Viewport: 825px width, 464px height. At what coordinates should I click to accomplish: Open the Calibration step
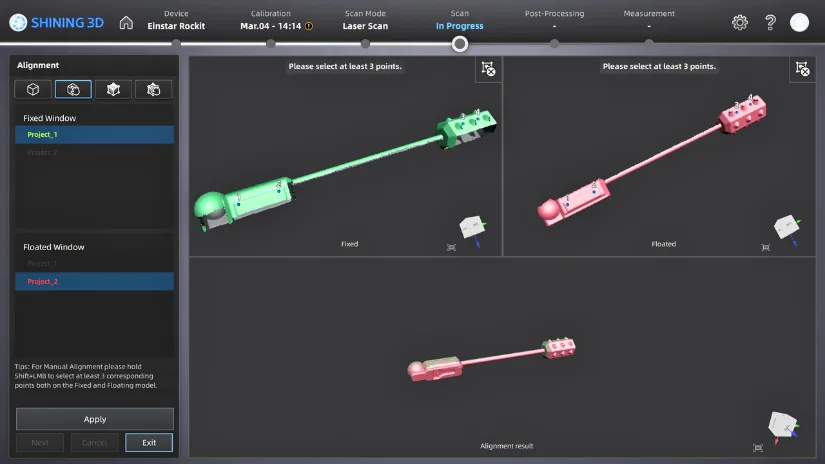[270, 20]
